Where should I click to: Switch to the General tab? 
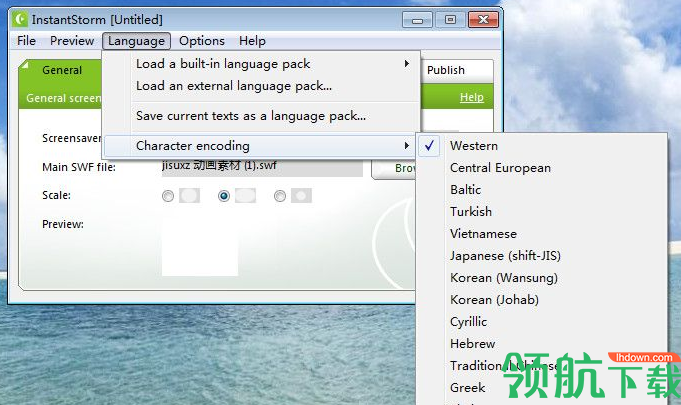[x=62, y=70]
